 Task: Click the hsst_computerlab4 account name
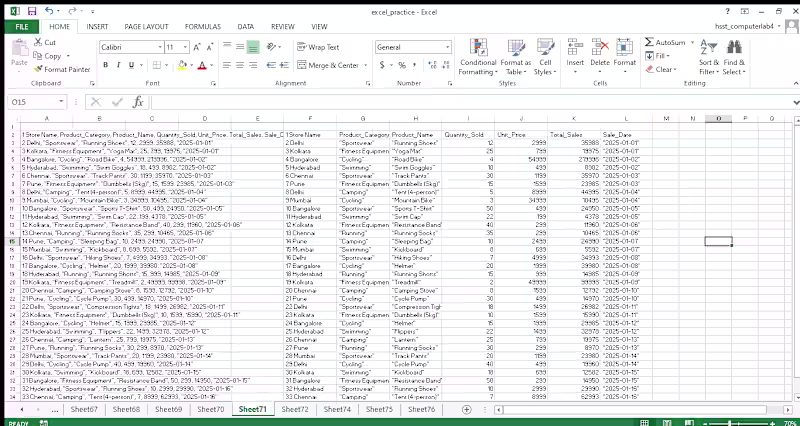pyautogui.click(x=744, y=26)
